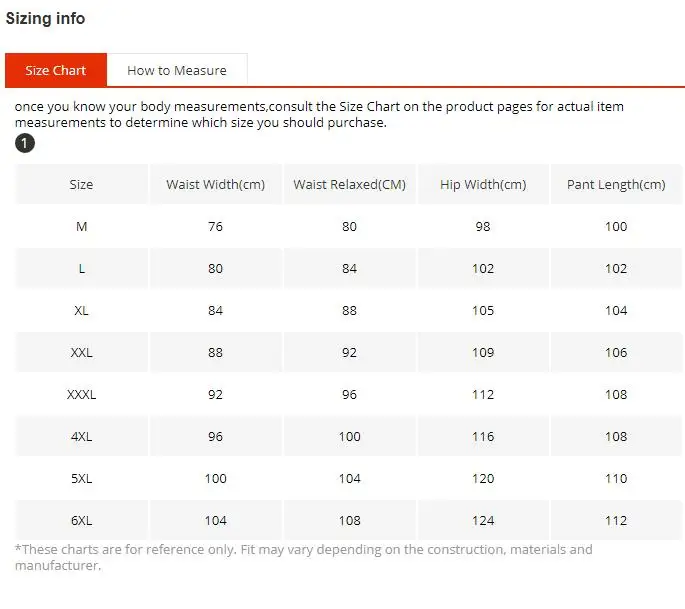The width and height of the screenshot is (685, 609).
Task: Select the 6XL size row label
Action: [81, 520]
